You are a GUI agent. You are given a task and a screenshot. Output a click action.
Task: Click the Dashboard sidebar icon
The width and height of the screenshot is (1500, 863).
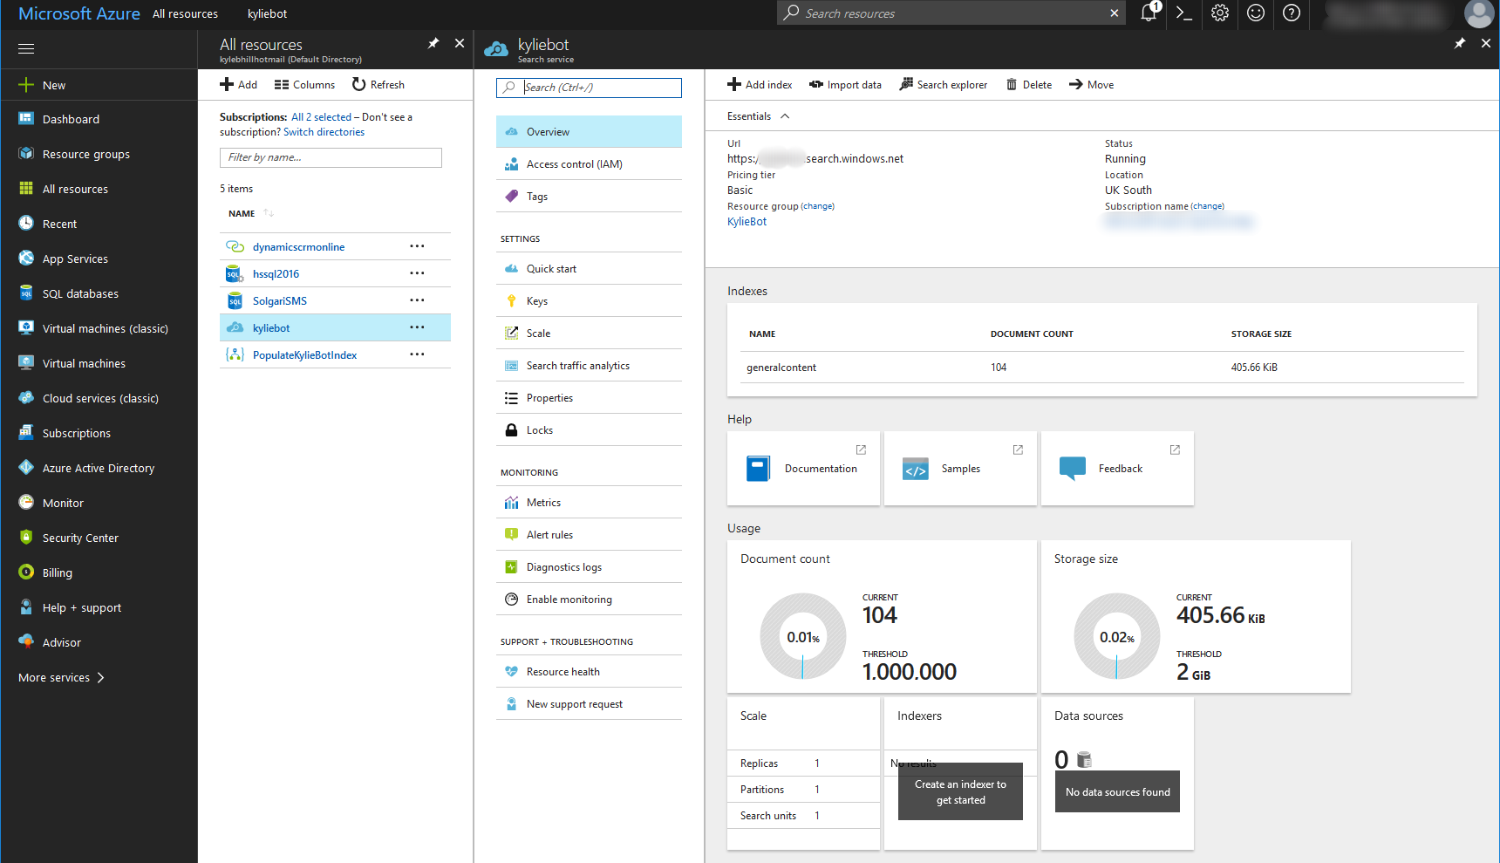coord(26,119)
